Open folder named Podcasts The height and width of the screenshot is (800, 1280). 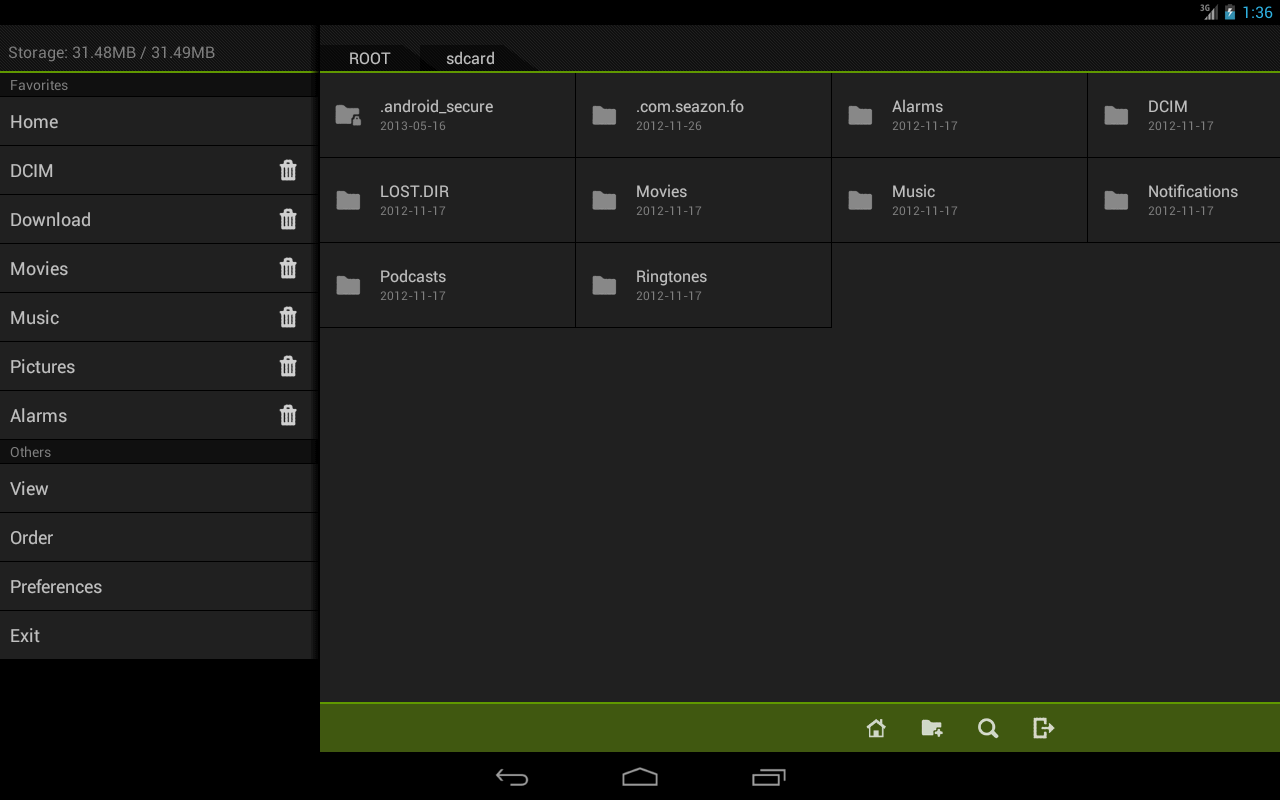point(413,276)
